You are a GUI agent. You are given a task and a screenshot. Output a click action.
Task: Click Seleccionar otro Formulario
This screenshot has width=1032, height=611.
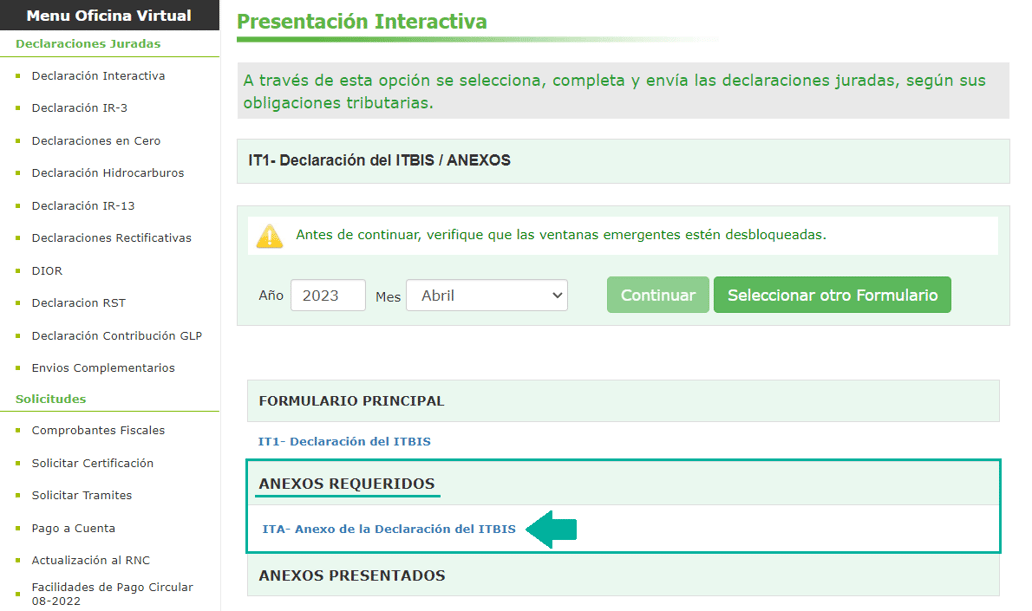832,294
